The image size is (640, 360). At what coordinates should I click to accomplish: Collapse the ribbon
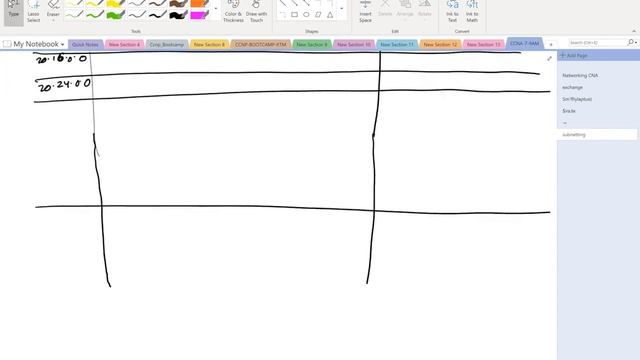(x=634, y=31)
